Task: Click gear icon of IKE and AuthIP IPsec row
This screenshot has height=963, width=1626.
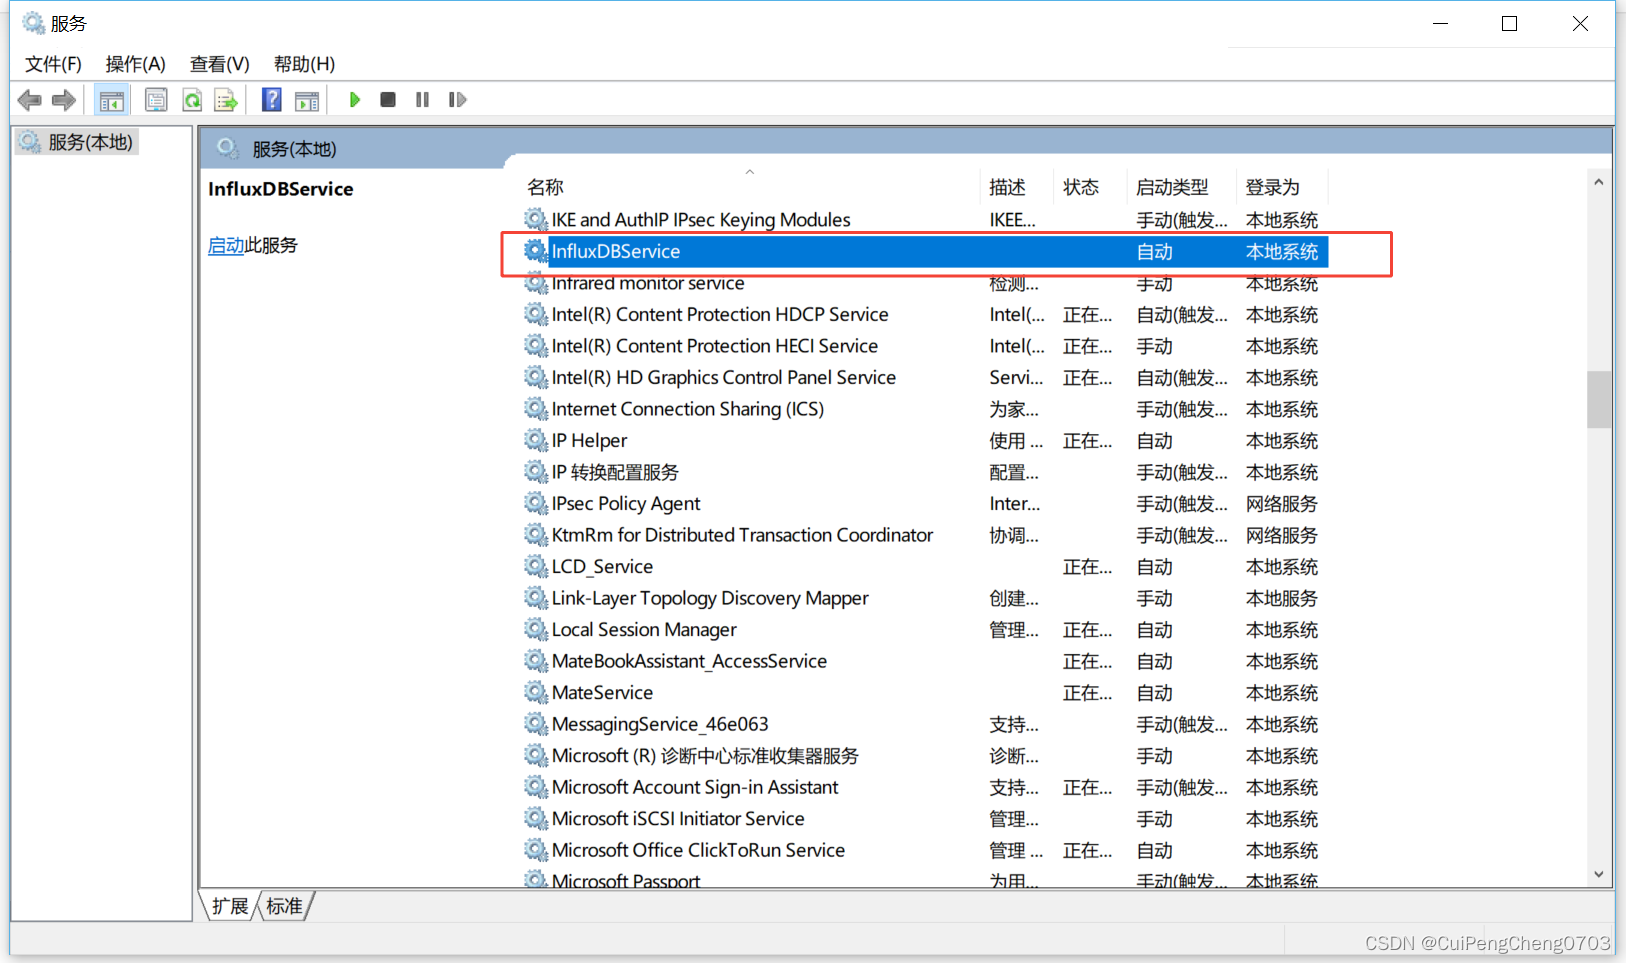Action: click(536, 219)
